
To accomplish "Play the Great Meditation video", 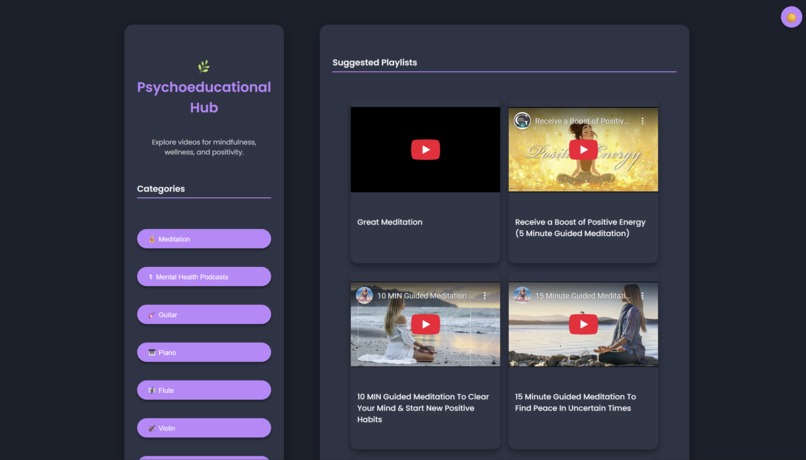I will coord(425,150).
